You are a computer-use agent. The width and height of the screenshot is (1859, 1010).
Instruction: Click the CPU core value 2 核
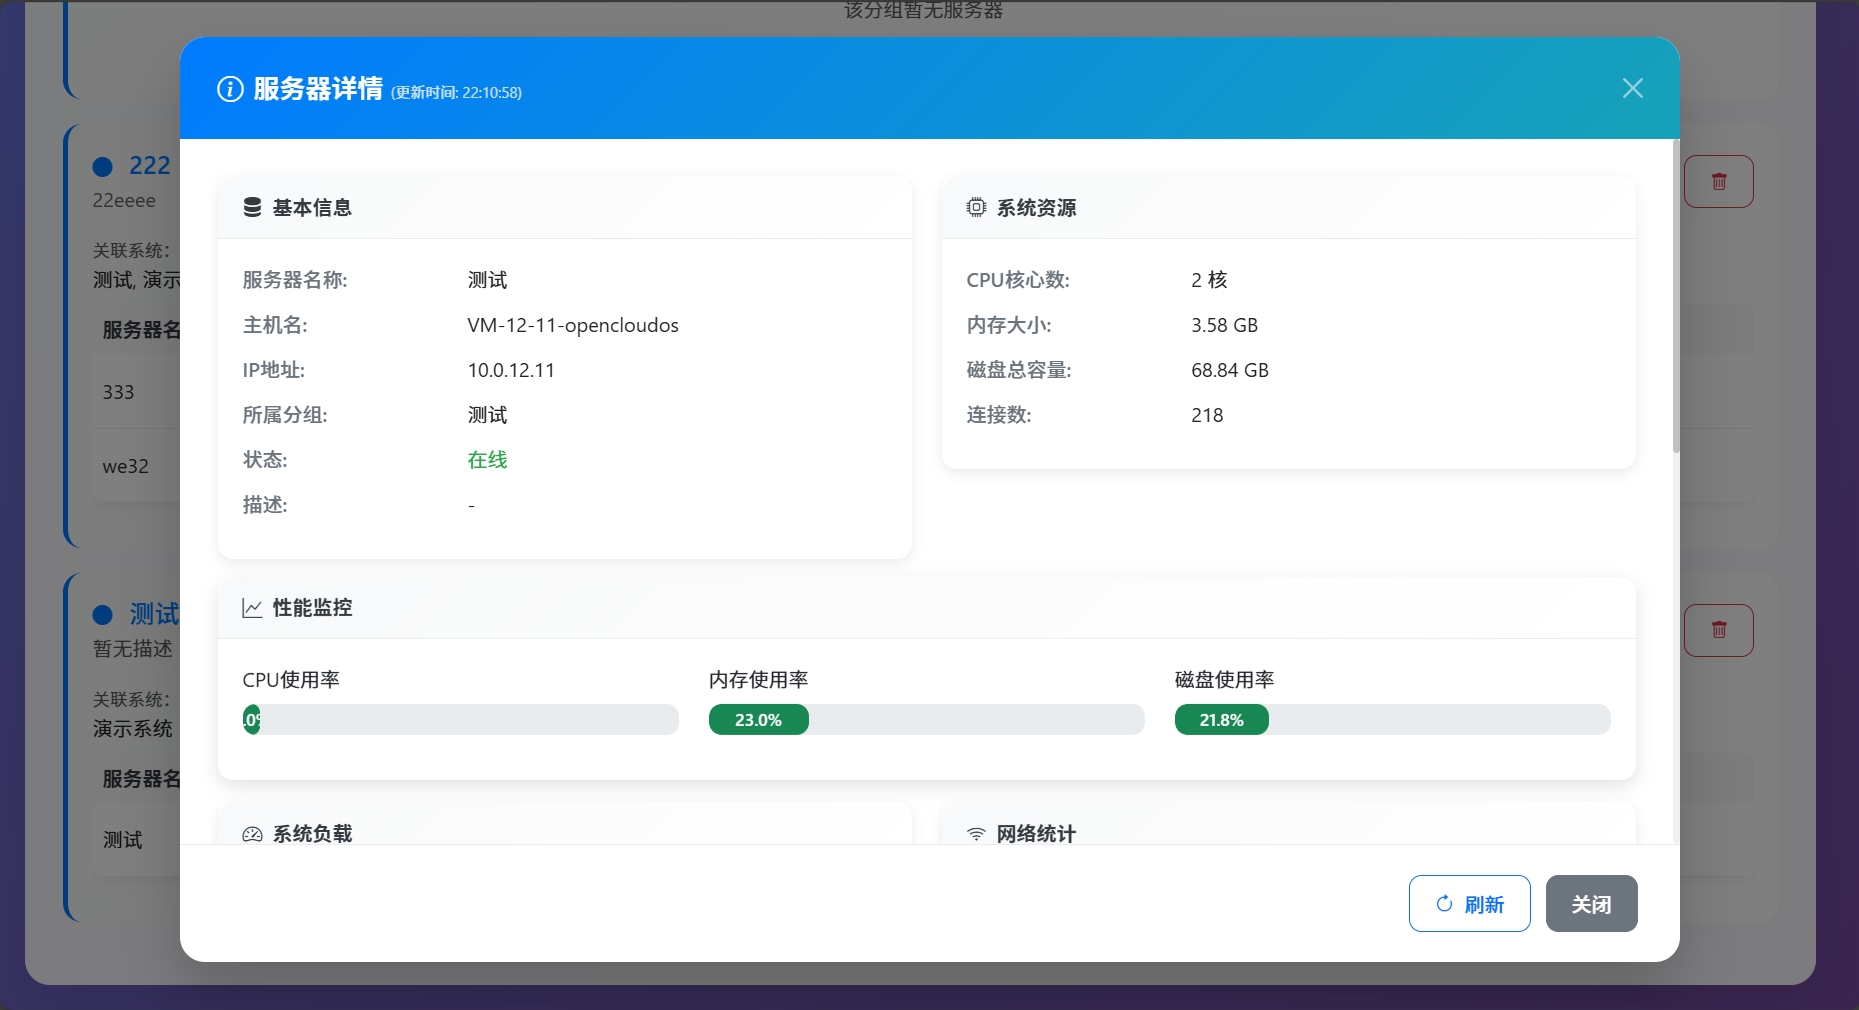pos(1209,280)
